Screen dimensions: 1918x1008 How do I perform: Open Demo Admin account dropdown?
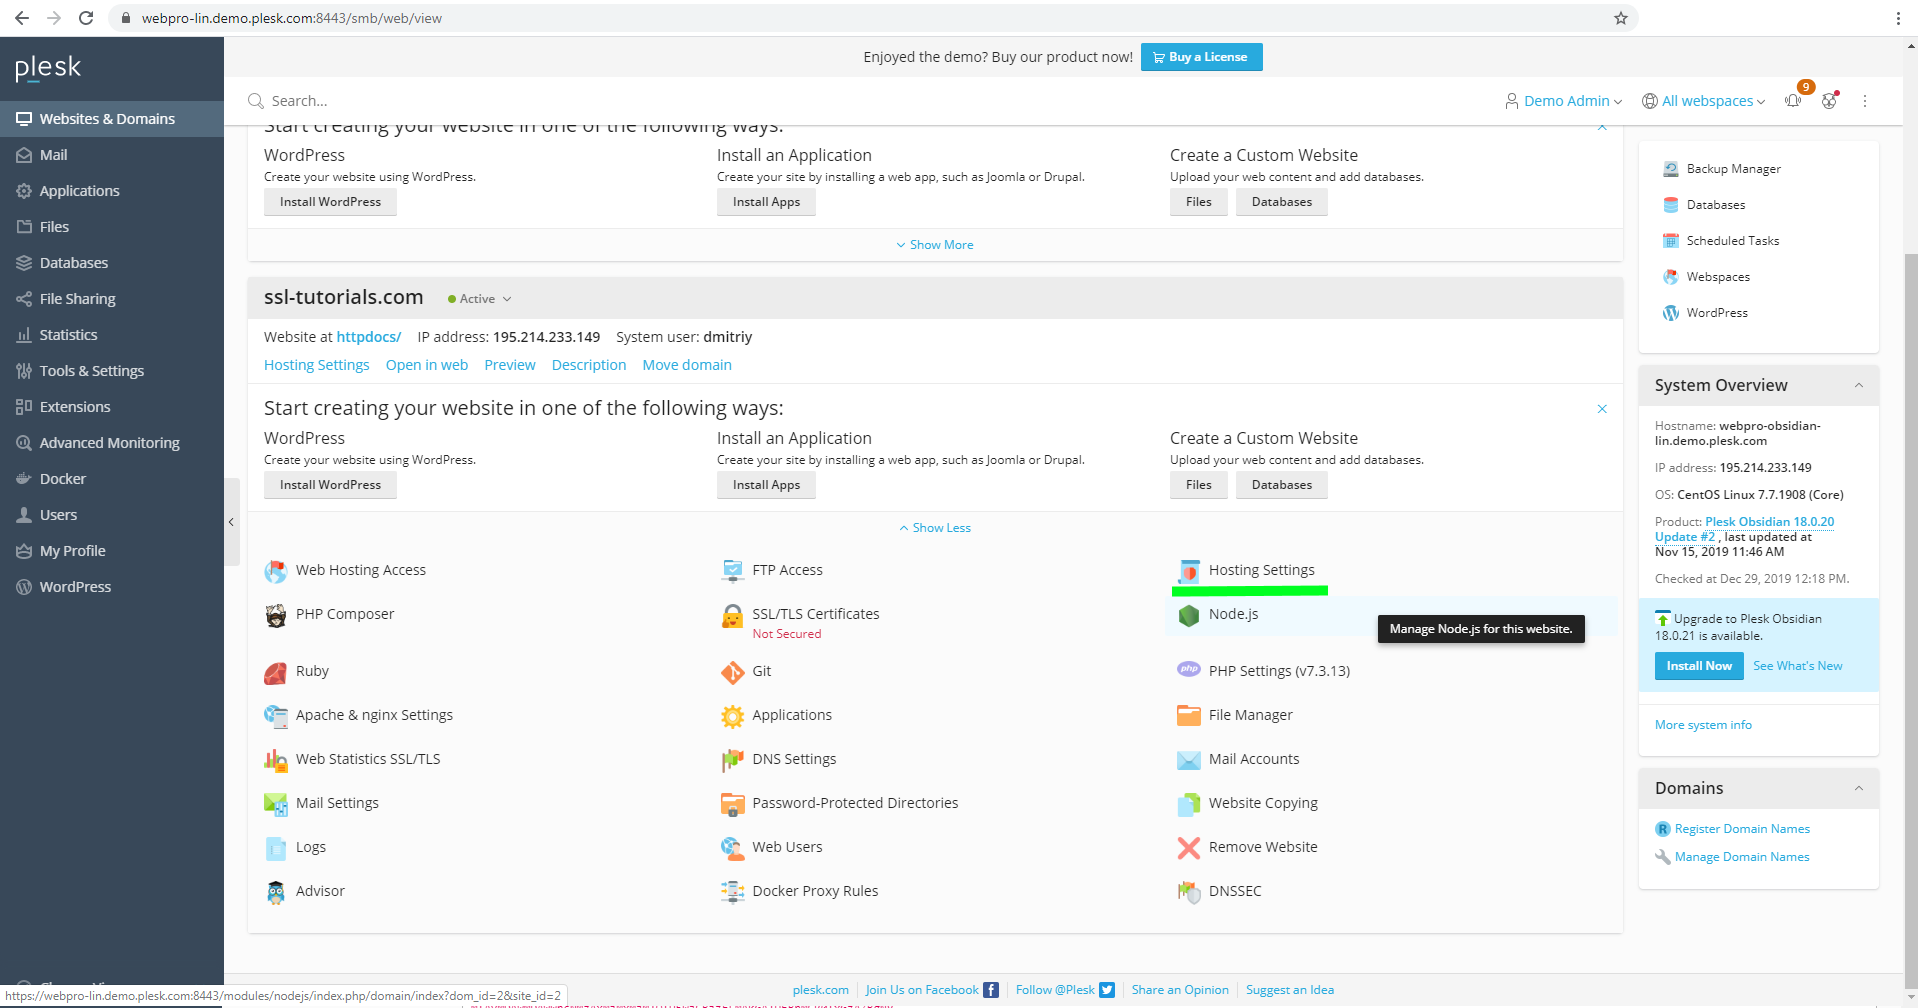[1564, 101]
